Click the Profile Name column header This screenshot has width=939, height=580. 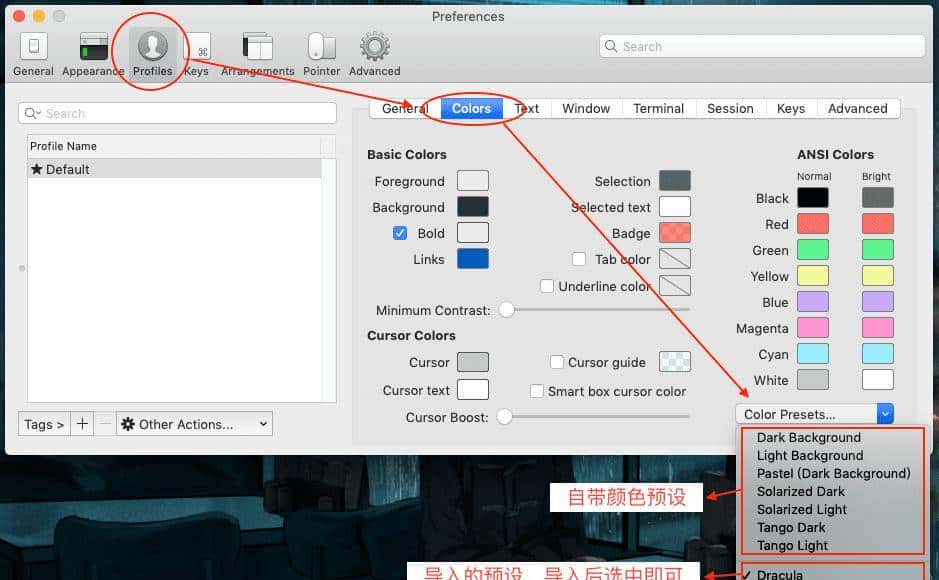point(174,146)
